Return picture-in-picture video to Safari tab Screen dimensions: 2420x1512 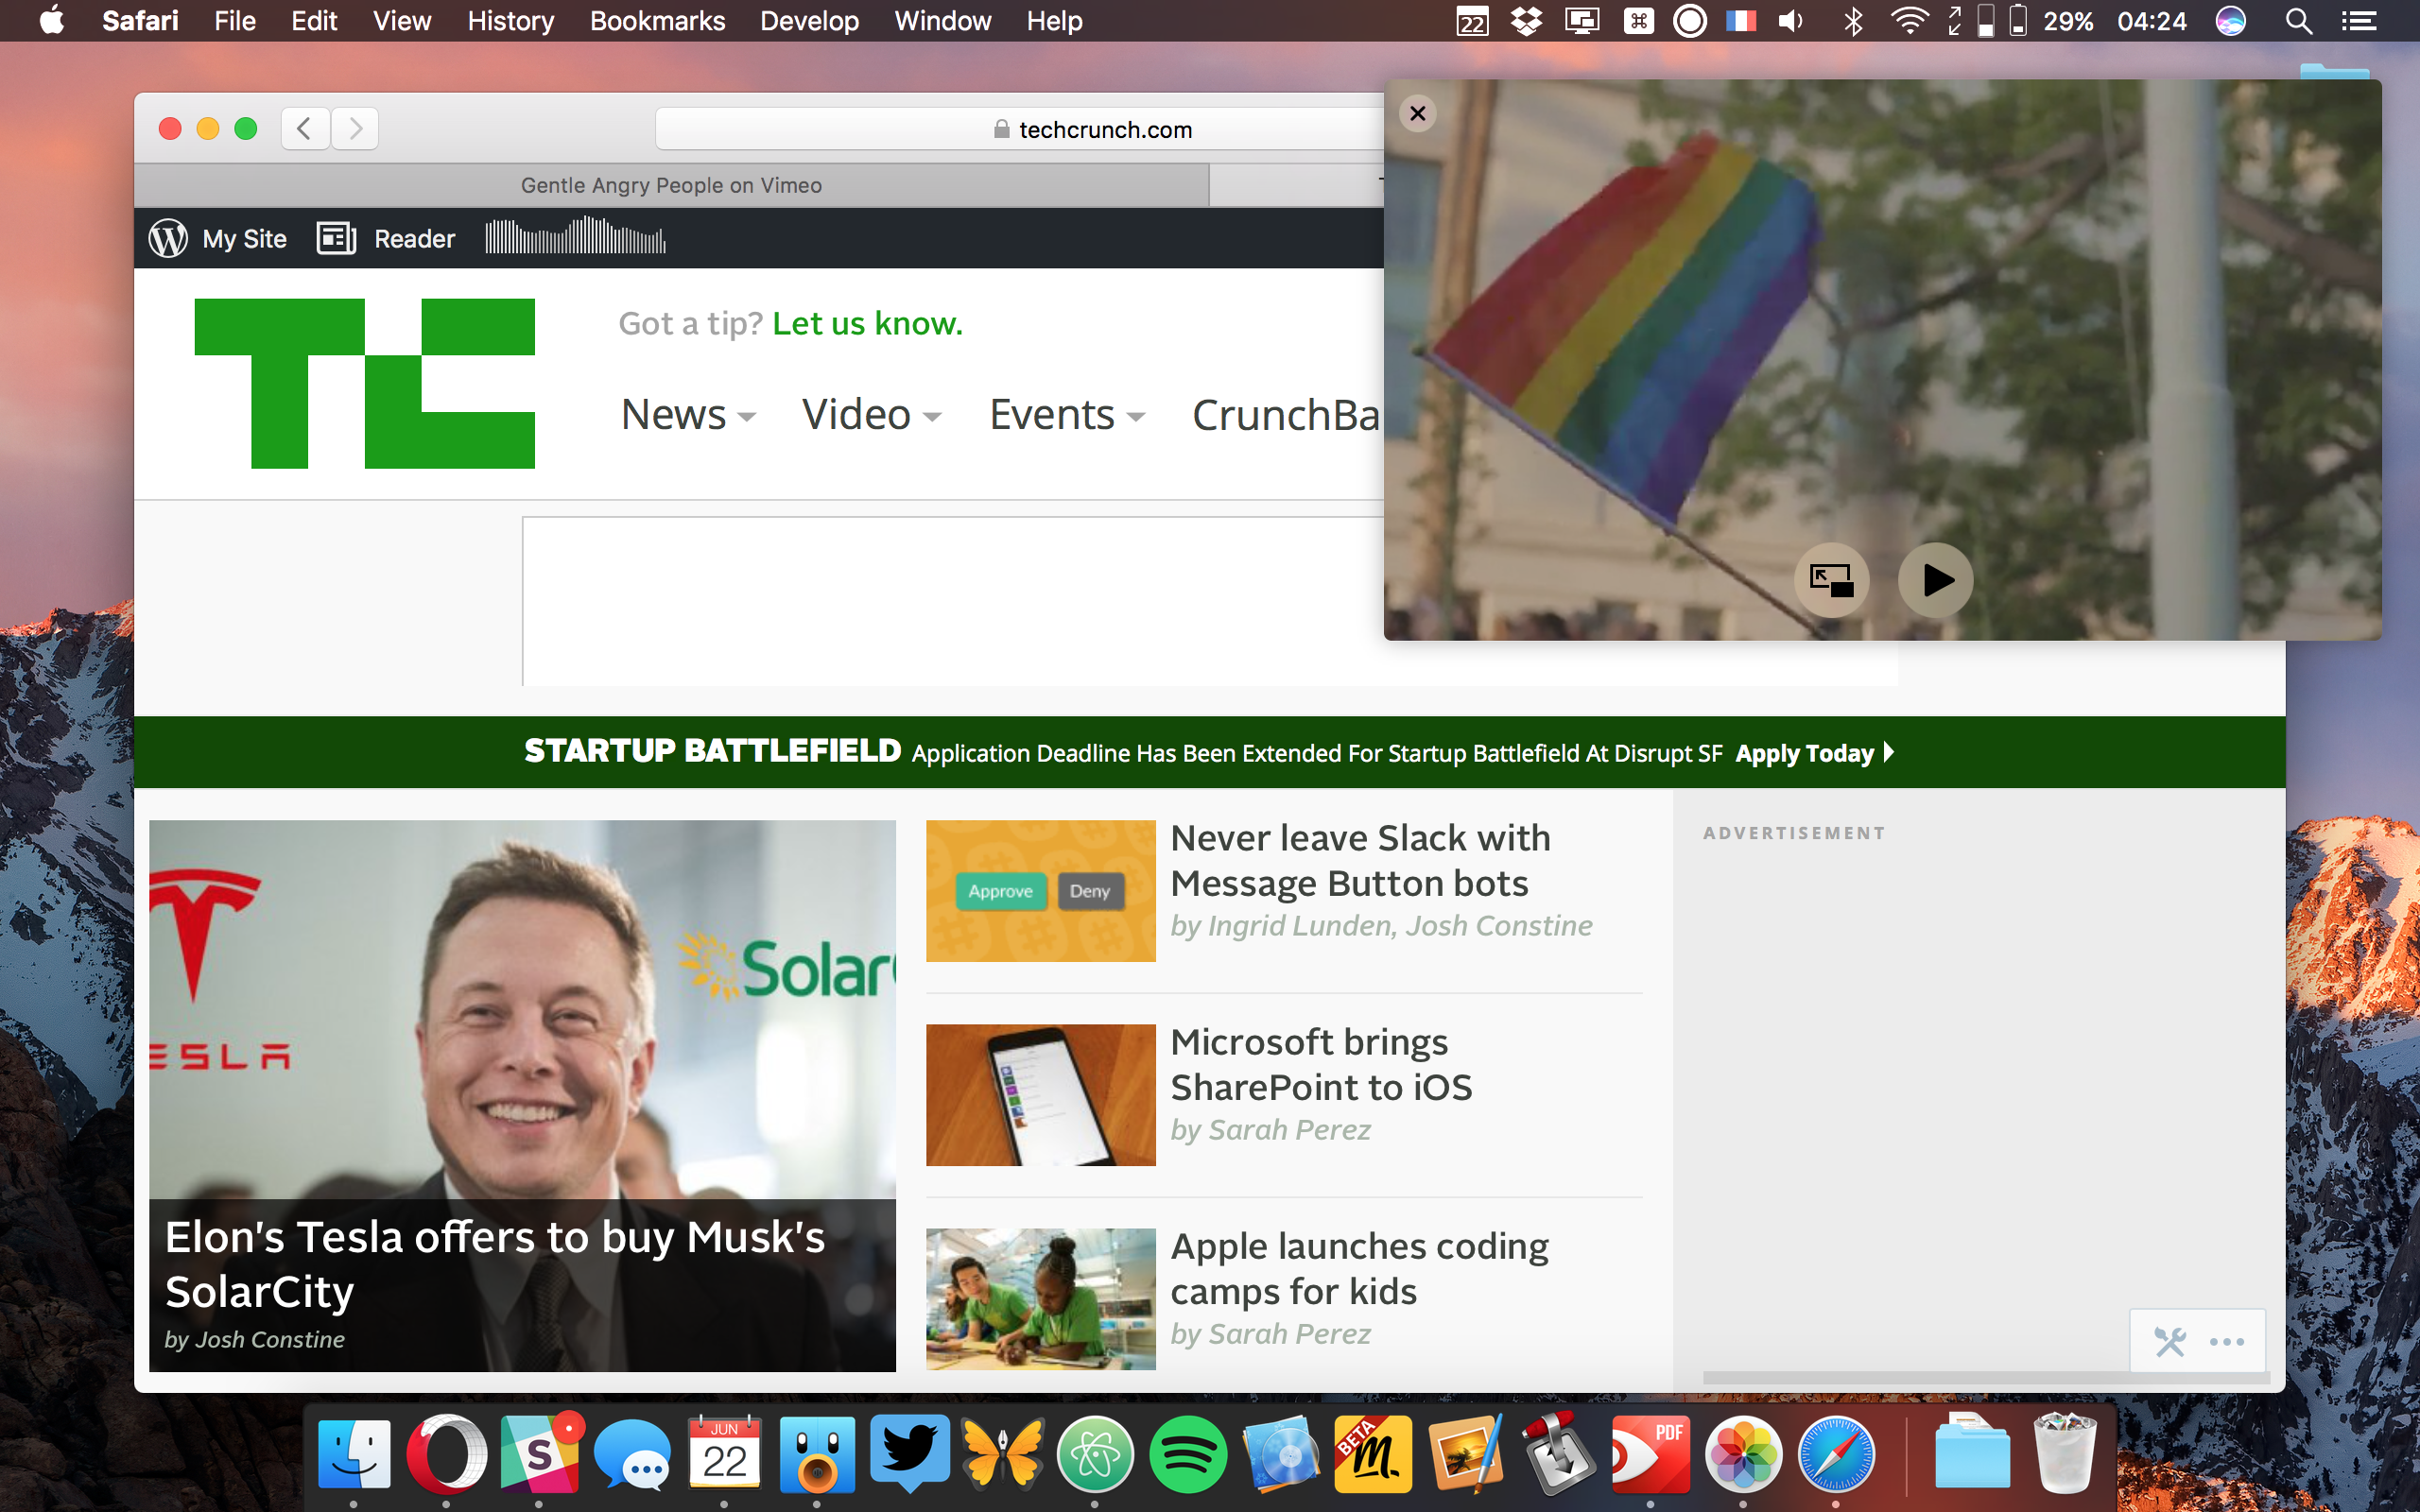[1831, 580]
